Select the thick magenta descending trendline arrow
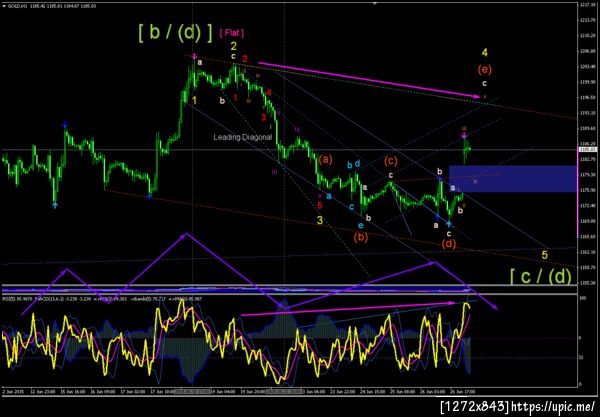Viewport: 600px width, 417px height. coord(369,80)
